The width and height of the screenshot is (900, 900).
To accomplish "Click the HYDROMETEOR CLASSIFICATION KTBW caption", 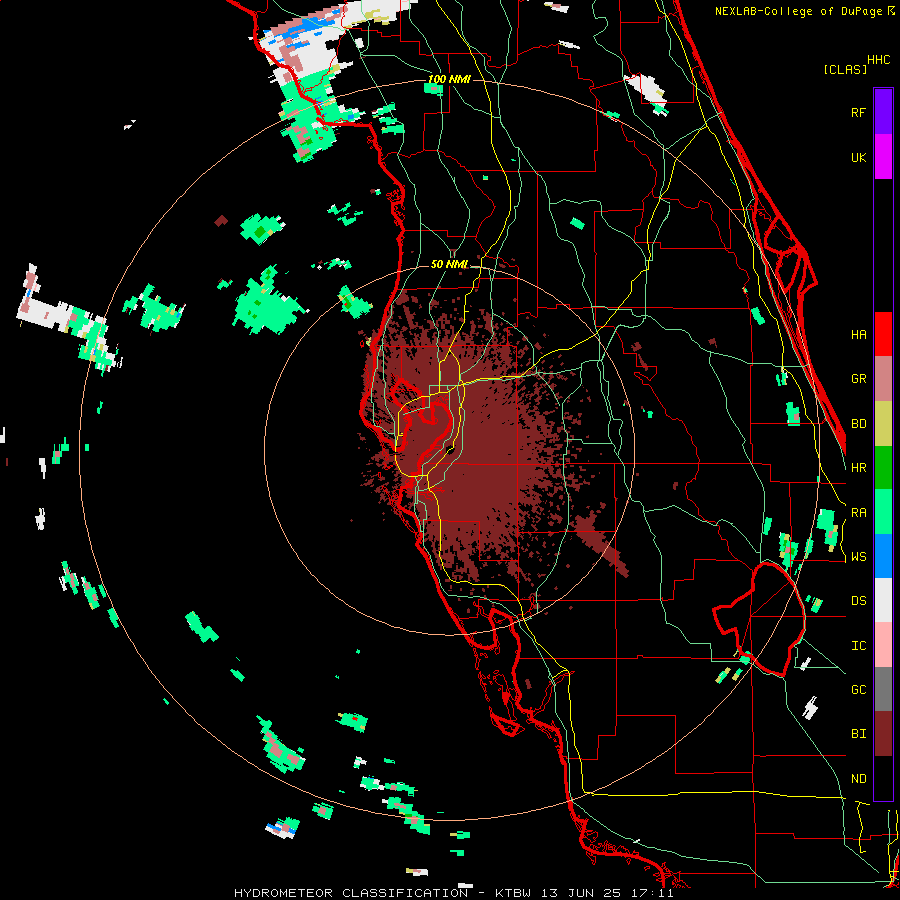I will click(453, 893).
